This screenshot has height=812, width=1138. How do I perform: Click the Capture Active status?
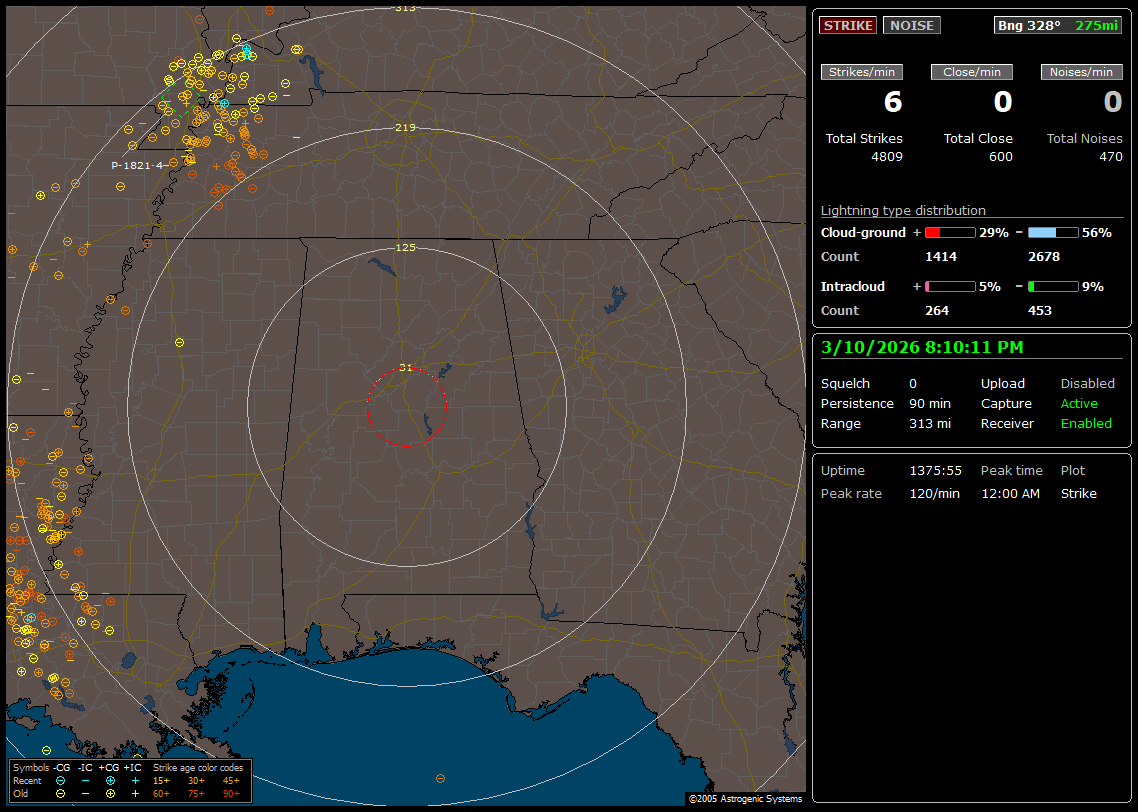[1079, 403]
